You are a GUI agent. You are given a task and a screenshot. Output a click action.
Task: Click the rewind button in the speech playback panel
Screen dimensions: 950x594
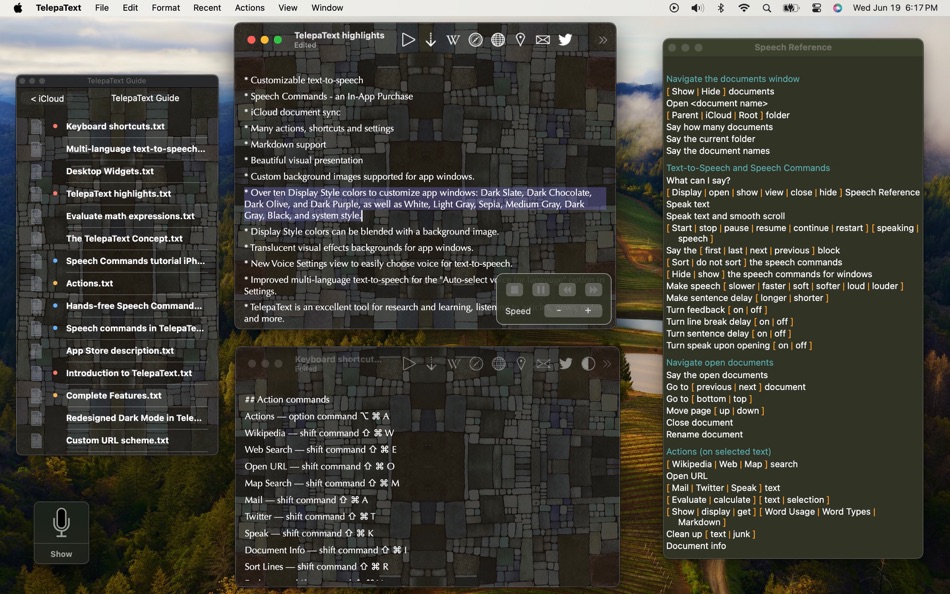(x=567, y=290)
